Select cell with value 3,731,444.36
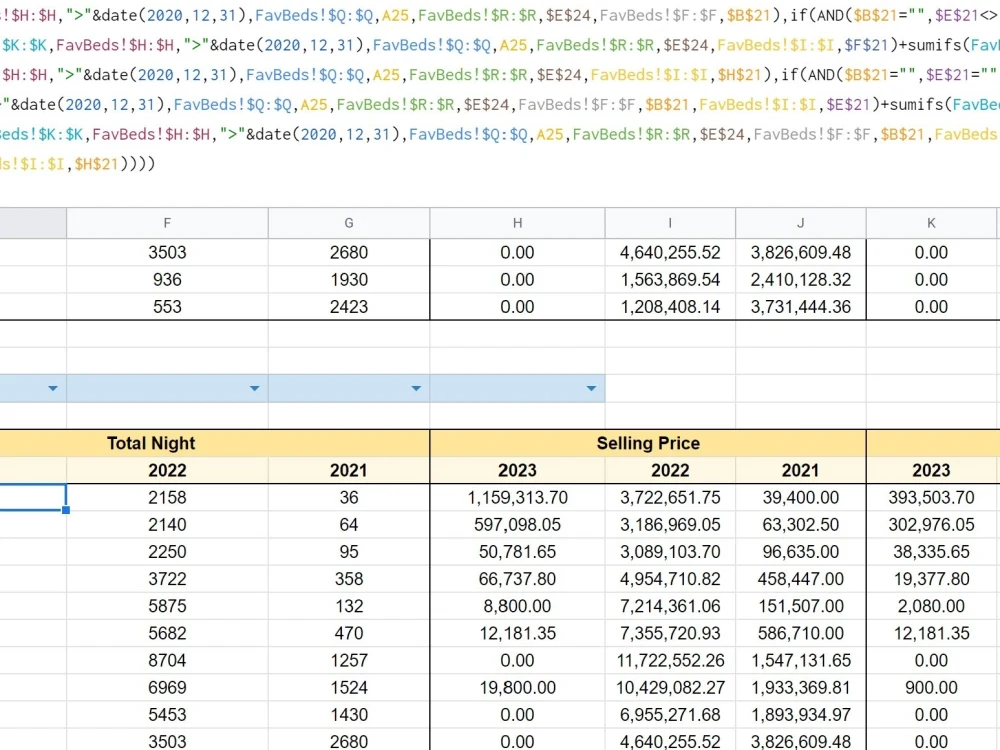 click(800, 307)
